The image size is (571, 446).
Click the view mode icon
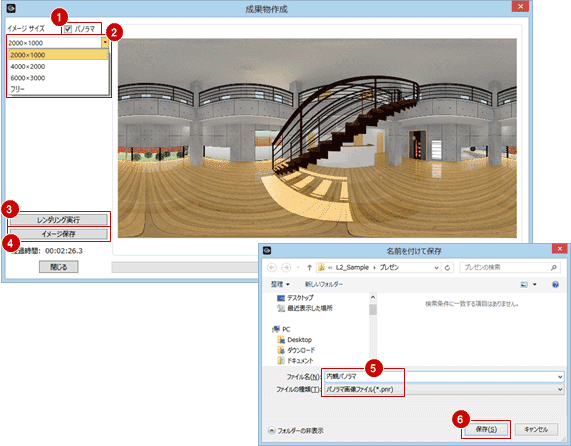pyautogui.click(x=524, y=284)
